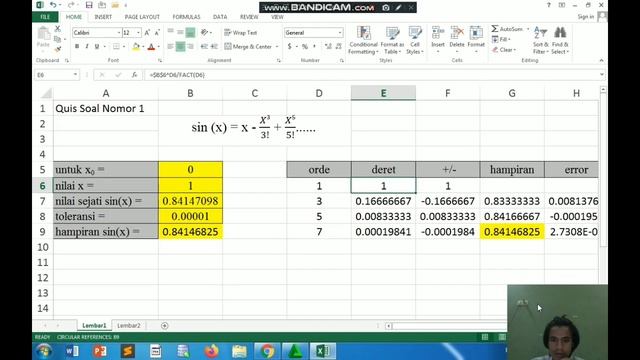Pick the red Font Color button
The width and height of the screenshot is (640, 360).
151,47
